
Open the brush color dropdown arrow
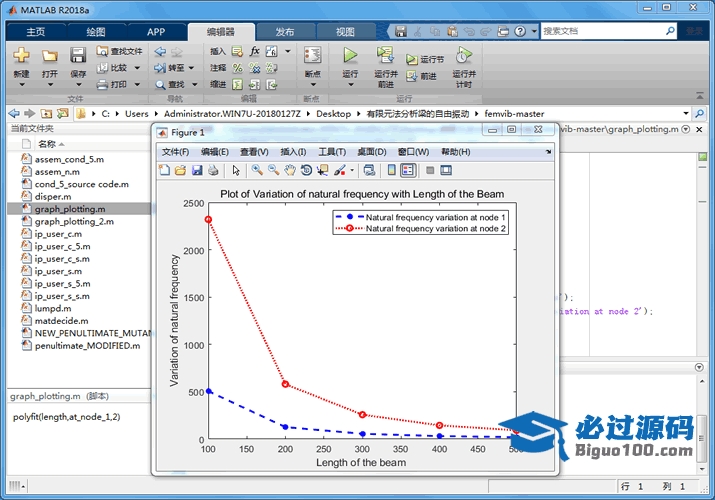coord(352,170)
